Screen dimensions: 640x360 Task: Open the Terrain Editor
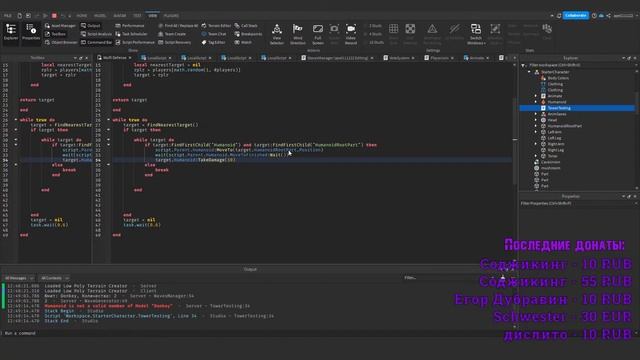click(x=216, y=26)
